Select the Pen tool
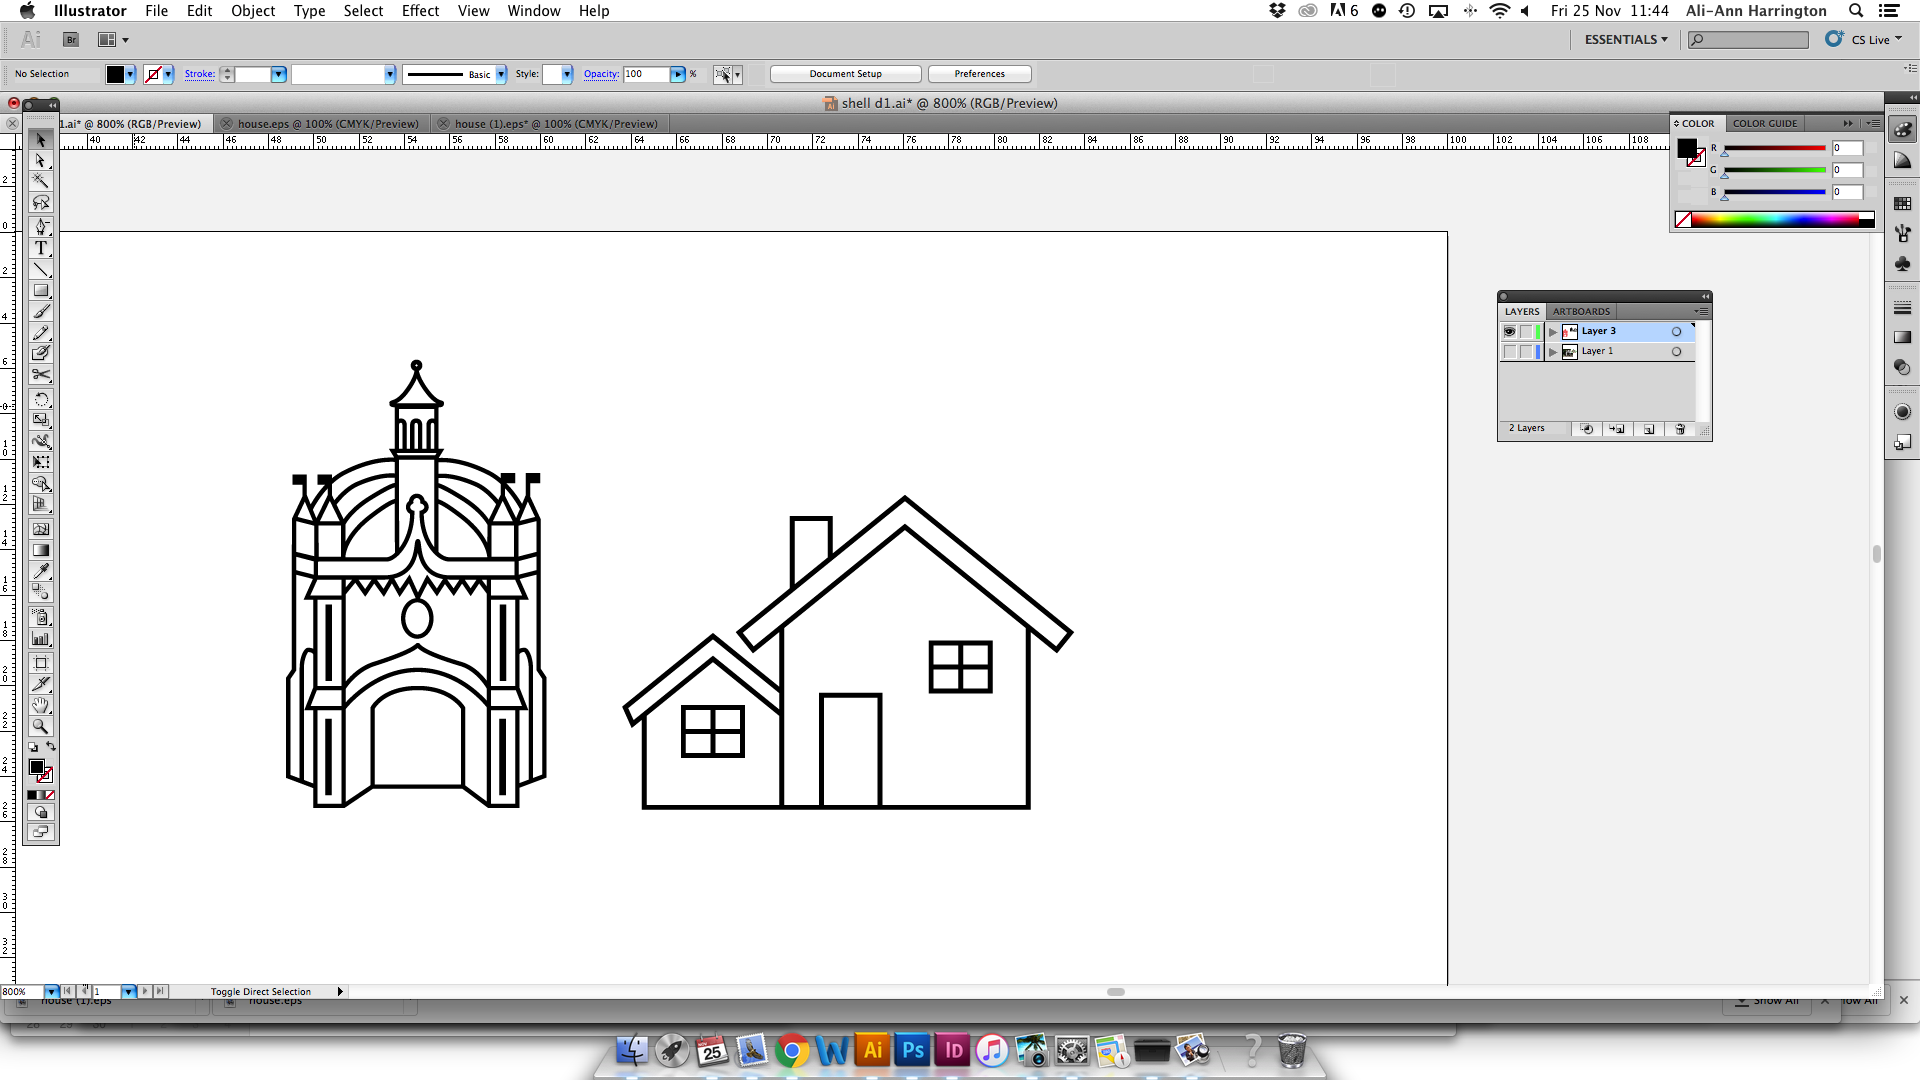This screenshot has height=1080, width=1920. [x=41, y=227]
